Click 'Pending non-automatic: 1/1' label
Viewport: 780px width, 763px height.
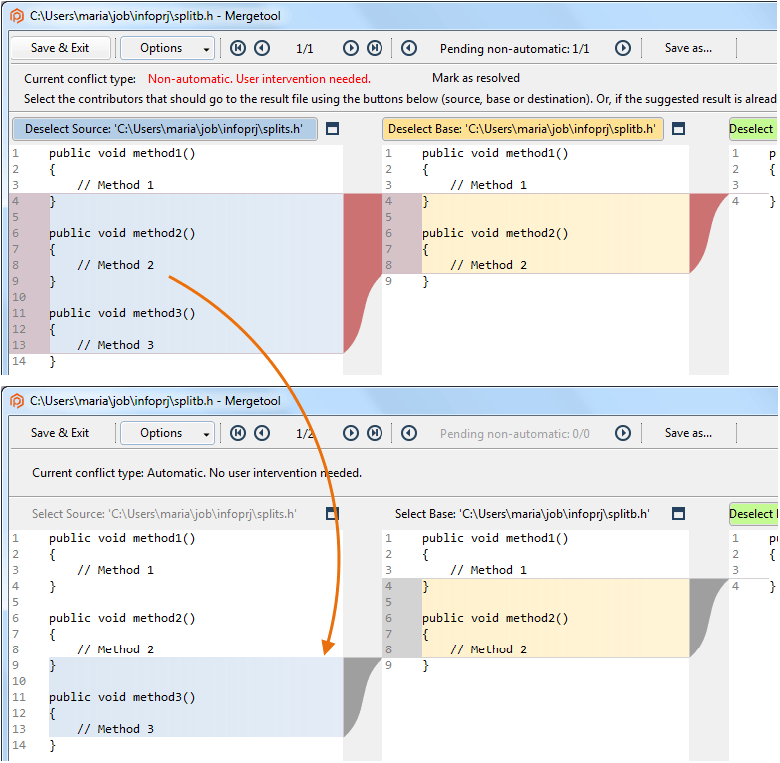(x=514, y=49)
